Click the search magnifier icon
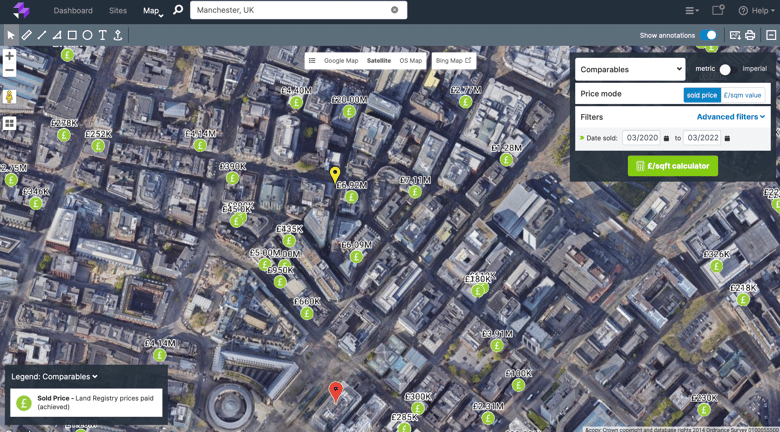 click(178, 10)
